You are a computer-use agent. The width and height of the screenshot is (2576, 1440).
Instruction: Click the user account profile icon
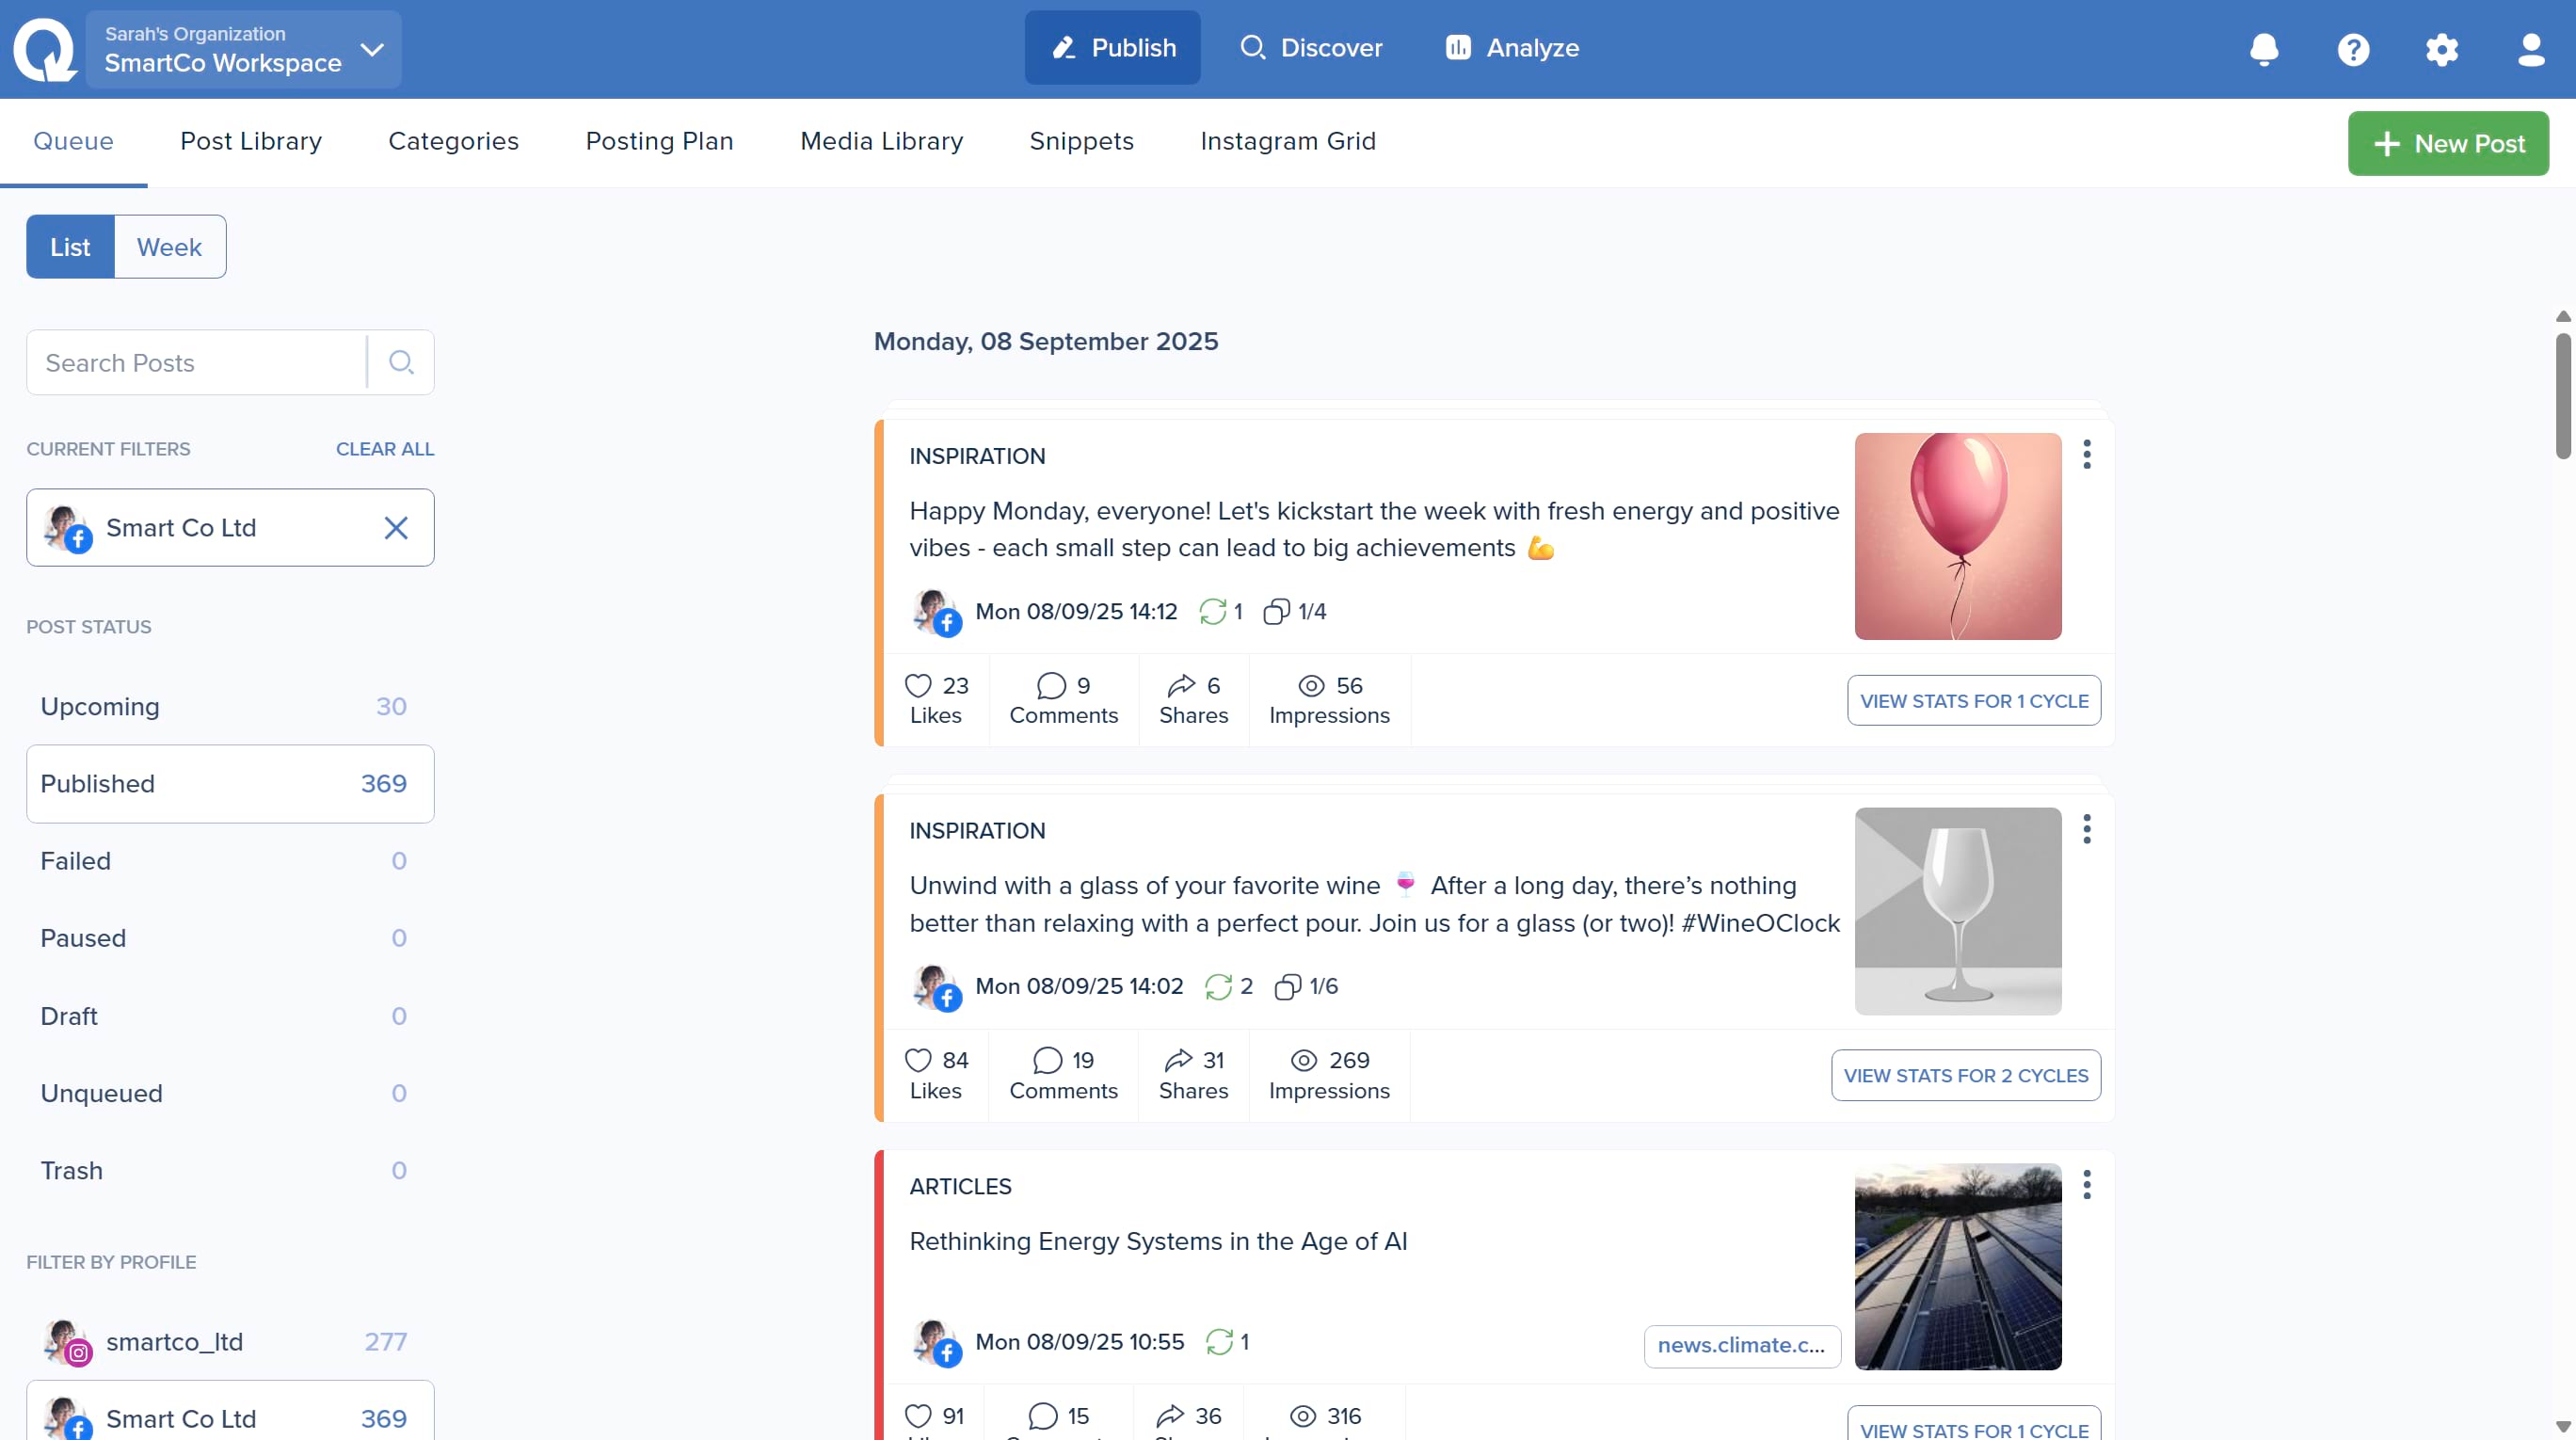coord(2531,48)
